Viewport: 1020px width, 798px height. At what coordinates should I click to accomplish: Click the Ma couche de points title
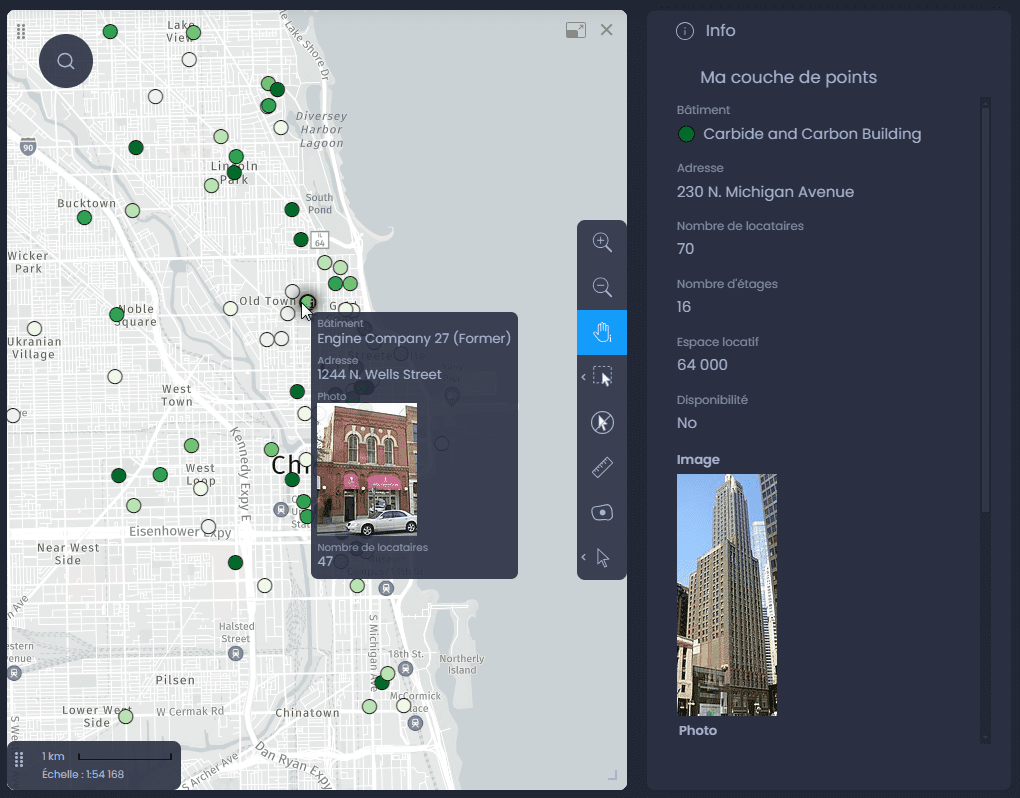point(788,77)
